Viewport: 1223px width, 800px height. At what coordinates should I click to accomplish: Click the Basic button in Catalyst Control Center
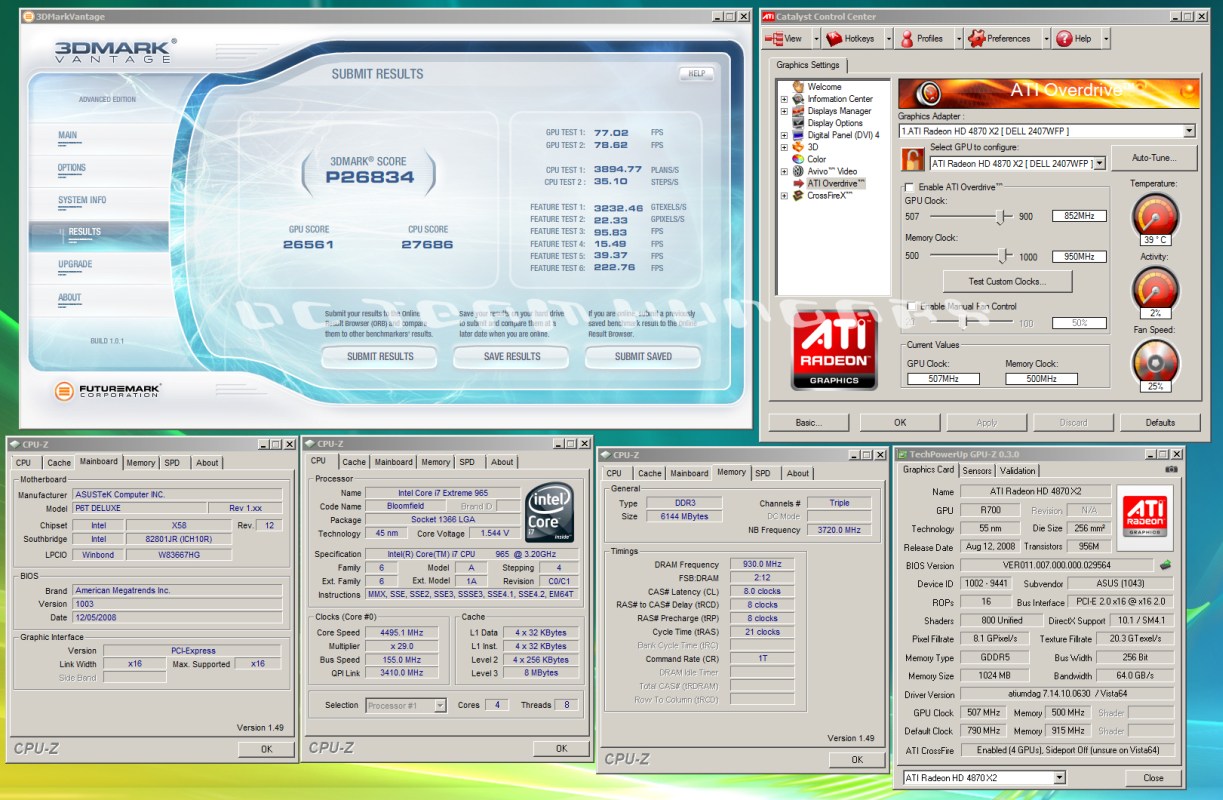point(808,422)
